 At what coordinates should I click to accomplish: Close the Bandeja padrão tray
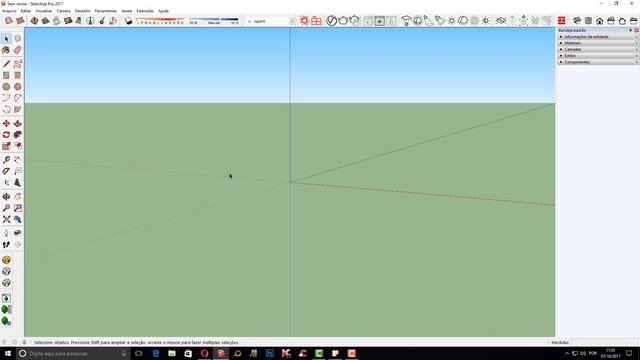pyautogui.click(x=636, y=30)
